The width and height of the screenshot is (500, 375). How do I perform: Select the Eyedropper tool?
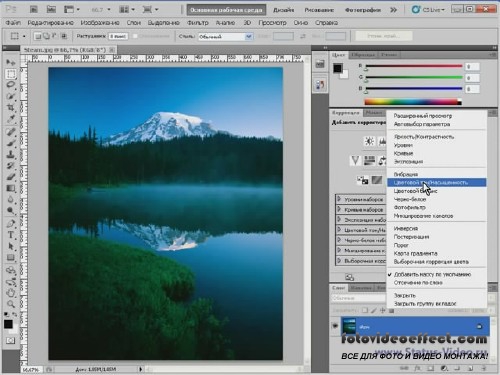[x=11, y=119]
